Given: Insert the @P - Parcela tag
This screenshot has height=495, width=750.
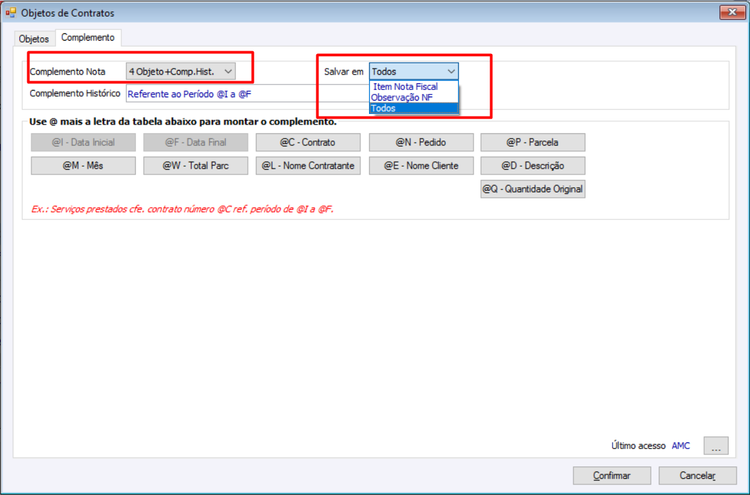Looking at the screenshot, I should click(x=533, y=143).
